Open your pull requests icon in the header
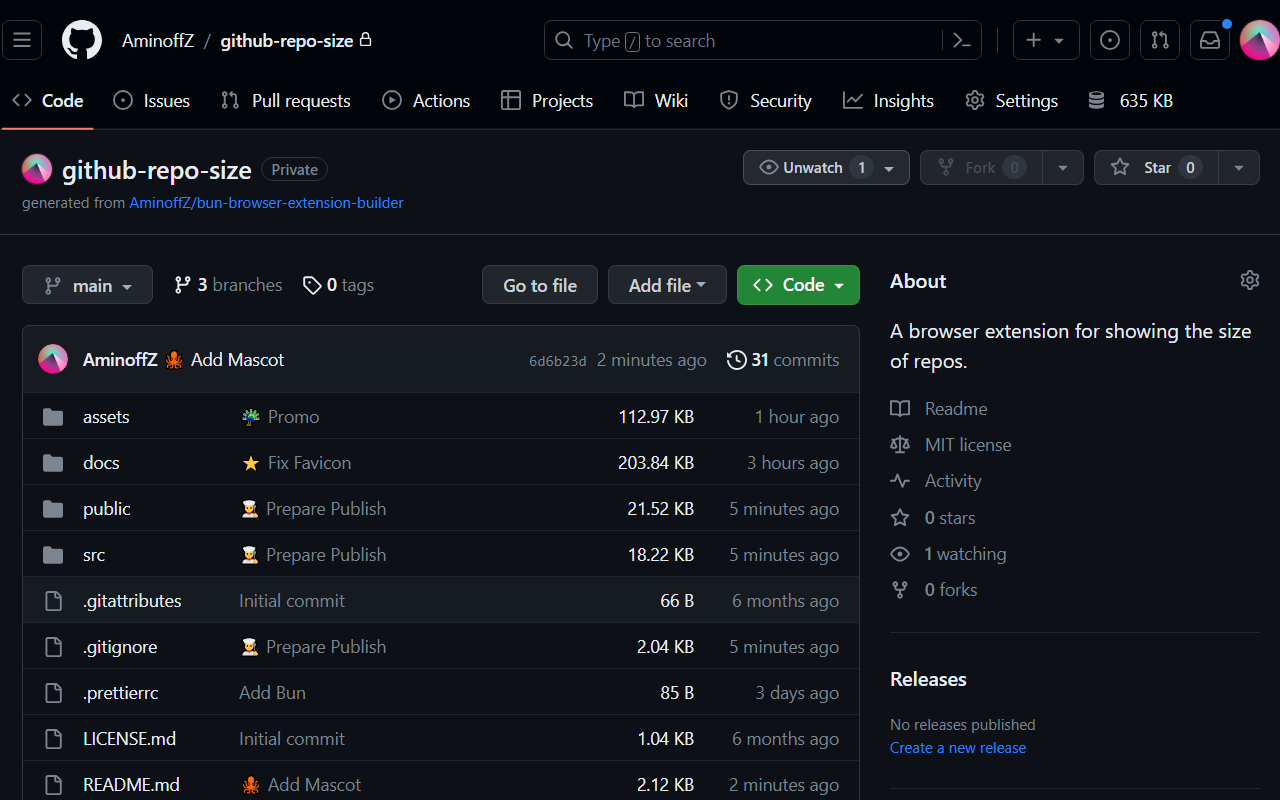1280x800 pixels. (x=1160, y=40)
